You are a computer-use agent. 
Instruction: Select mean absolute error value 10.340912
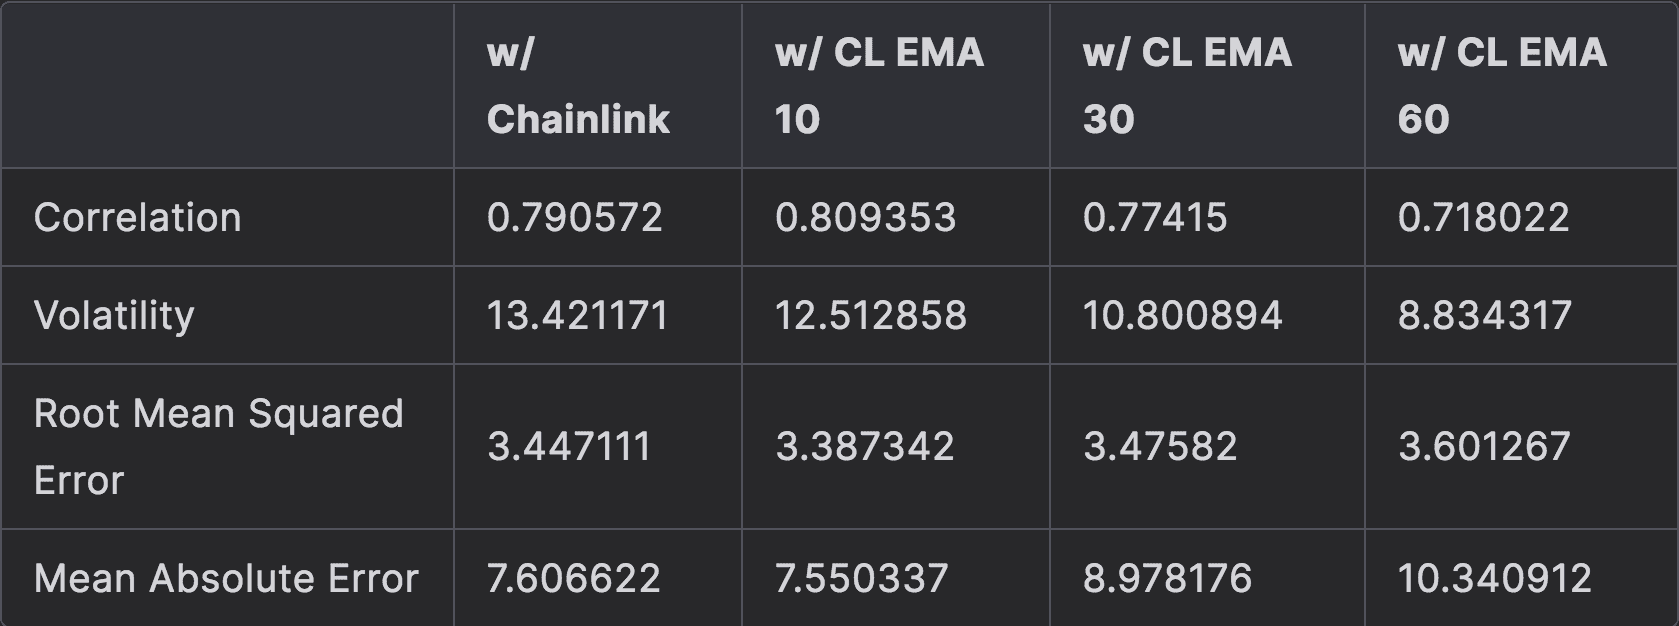pos(1494,578)
